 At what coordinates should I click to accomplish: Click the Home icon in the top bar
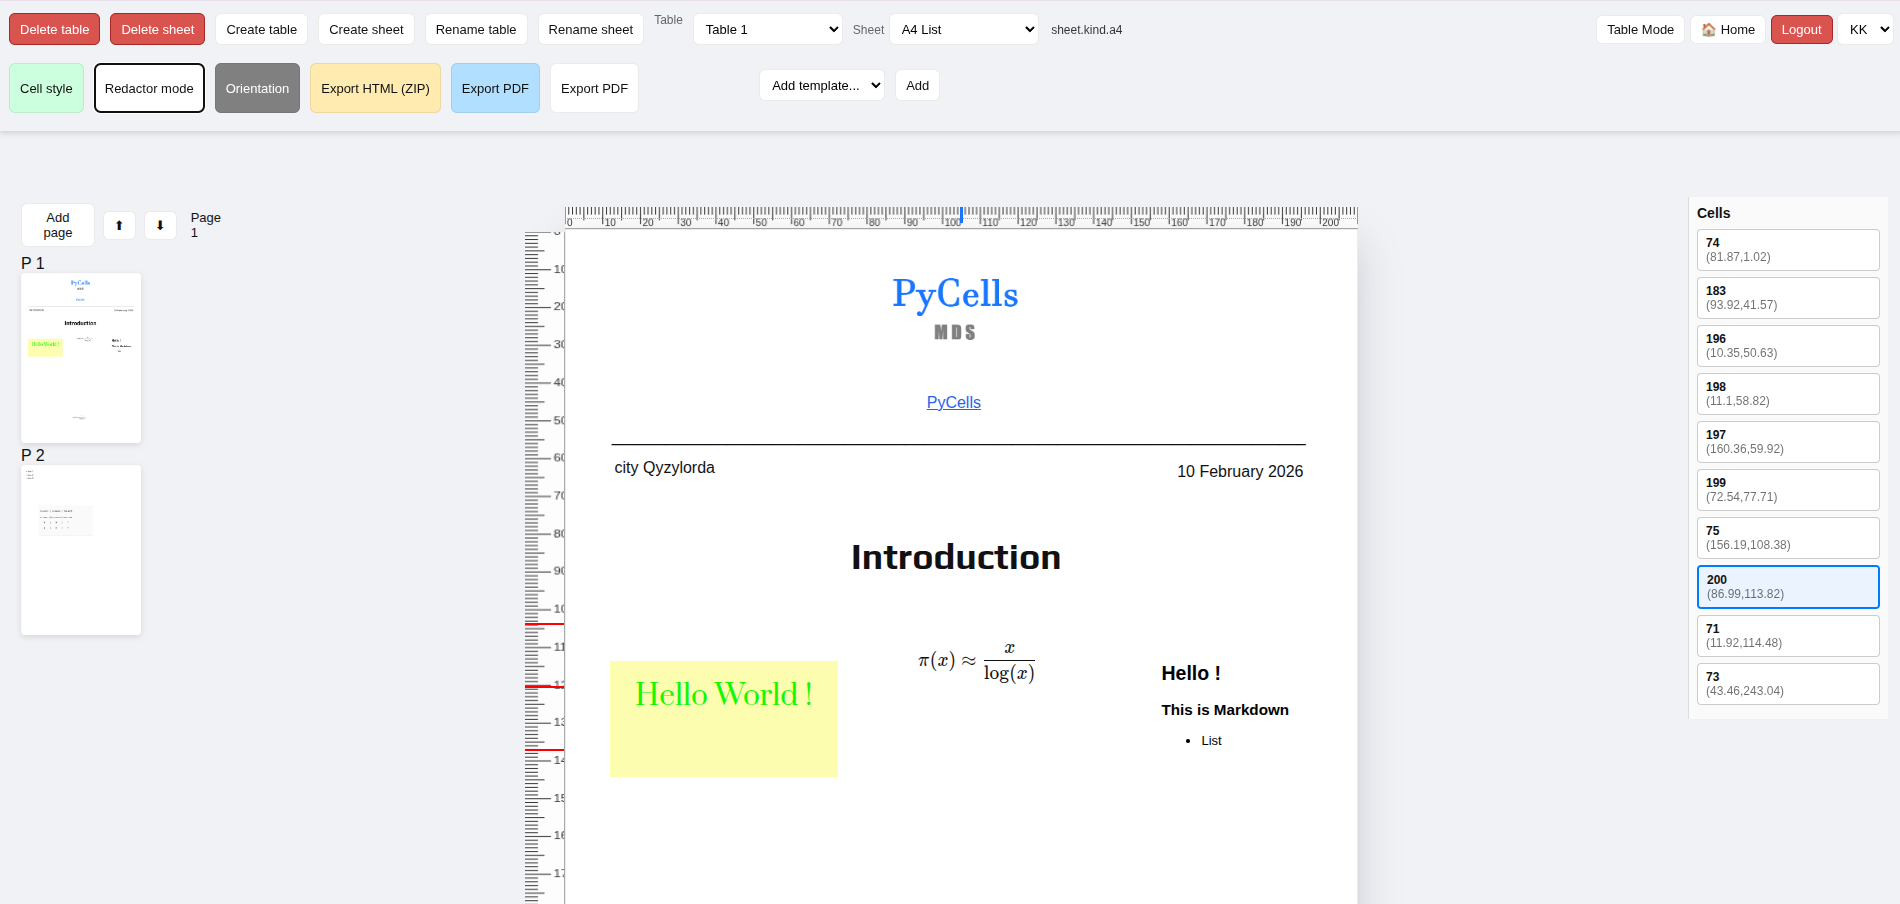click(1727, 29)
